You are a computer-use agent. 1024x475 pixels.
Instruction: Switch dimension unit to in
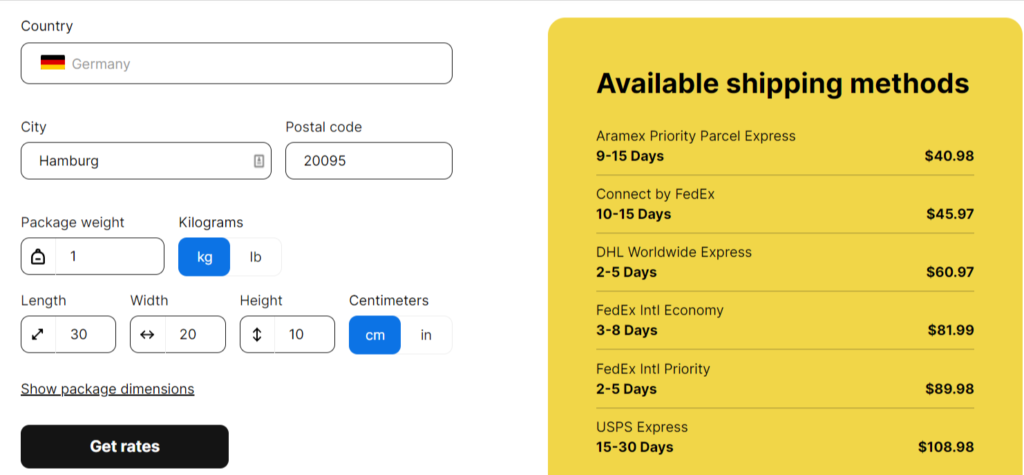(x=426, y=335)
